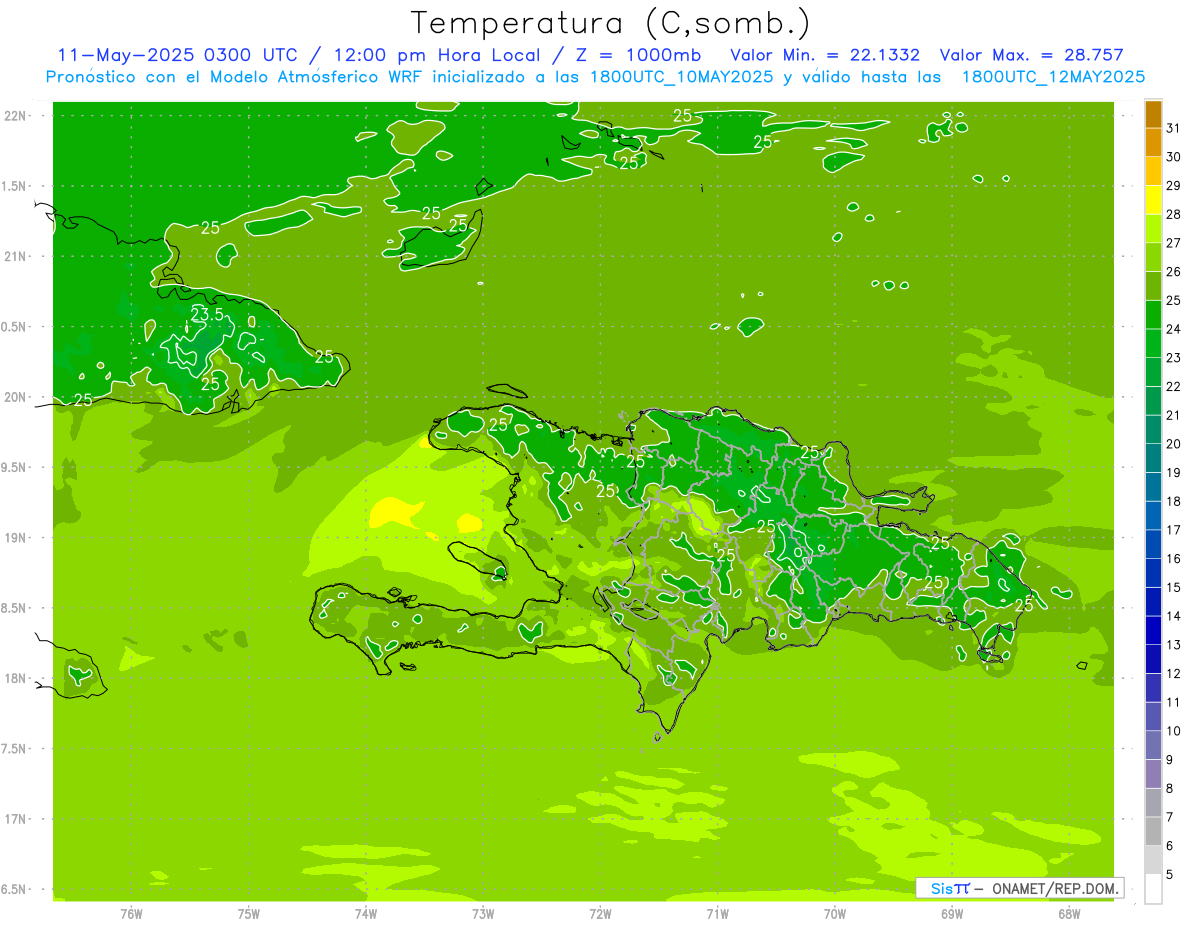Click the "1.5N" latitude axis label

[14, 186]
